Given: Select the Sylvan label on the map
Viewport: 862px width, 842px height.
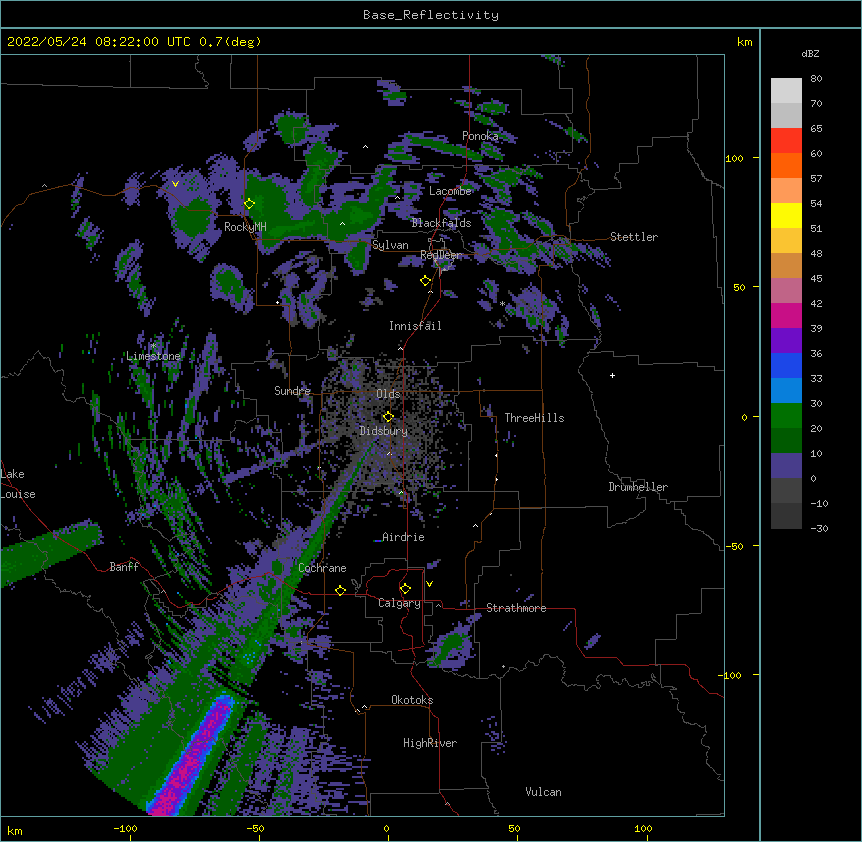Looking at the screenshot, I should pyautogui.click(x=390, y=245).
